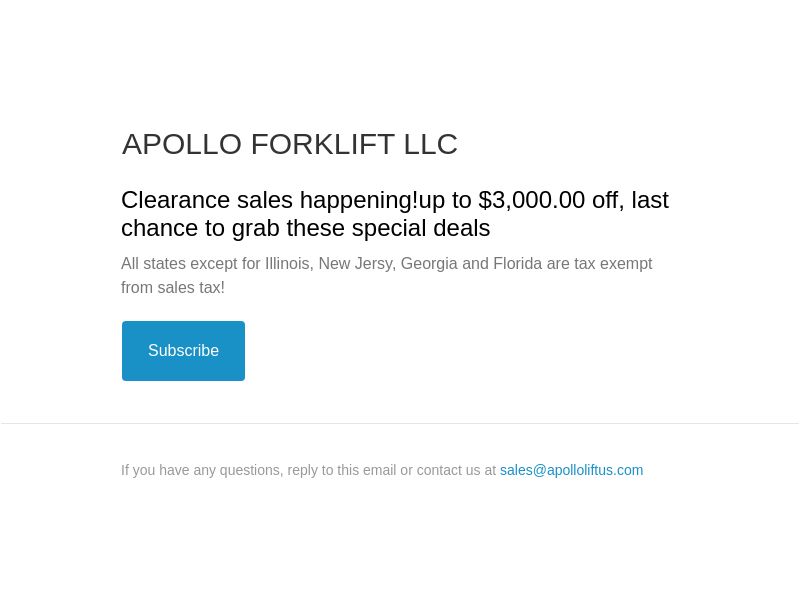The image size is (800, 600).
Task: Click New Jersy in the tax note
Action: pyautogui.click(x=357, y=264)
